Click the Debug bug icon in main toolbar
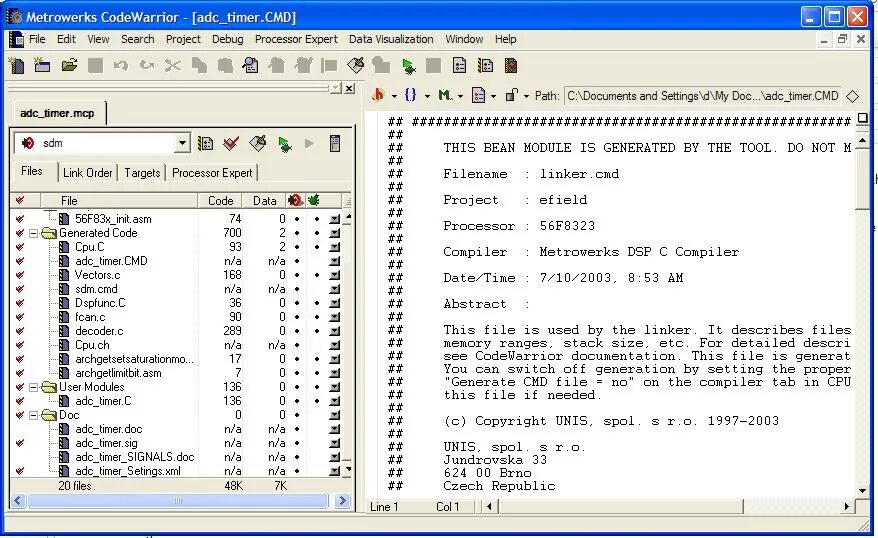 [409, 66]
